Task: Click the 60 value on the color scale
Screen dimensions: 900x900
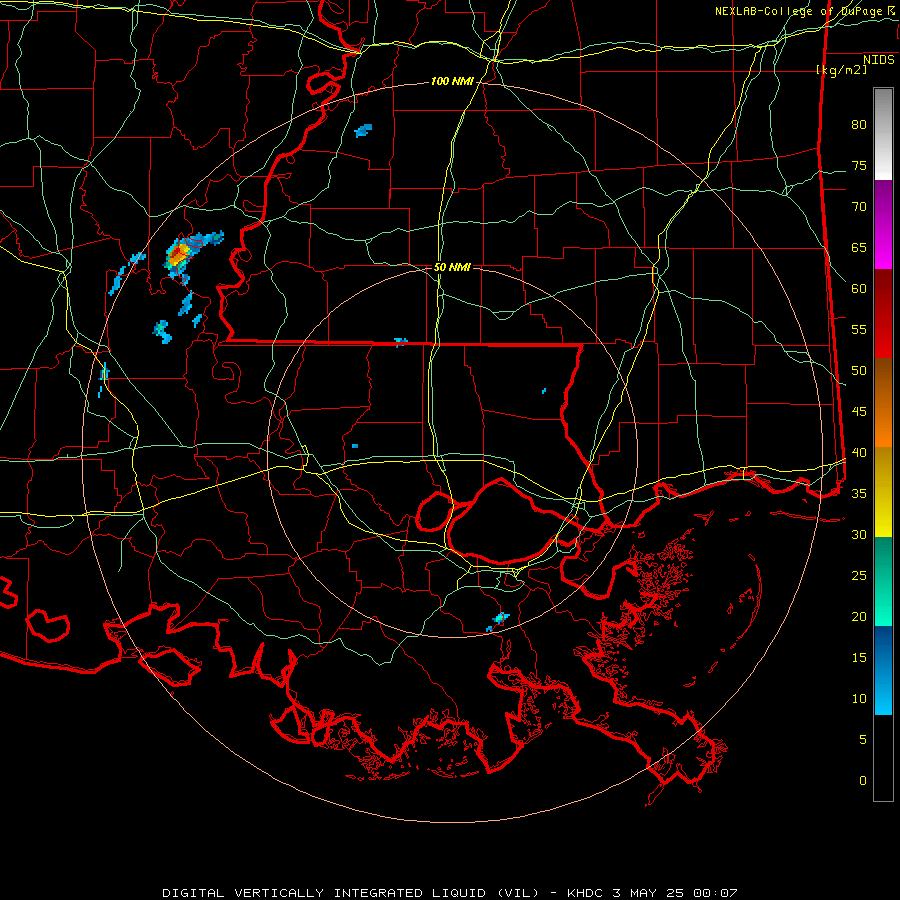Action: tap(859, 289)
